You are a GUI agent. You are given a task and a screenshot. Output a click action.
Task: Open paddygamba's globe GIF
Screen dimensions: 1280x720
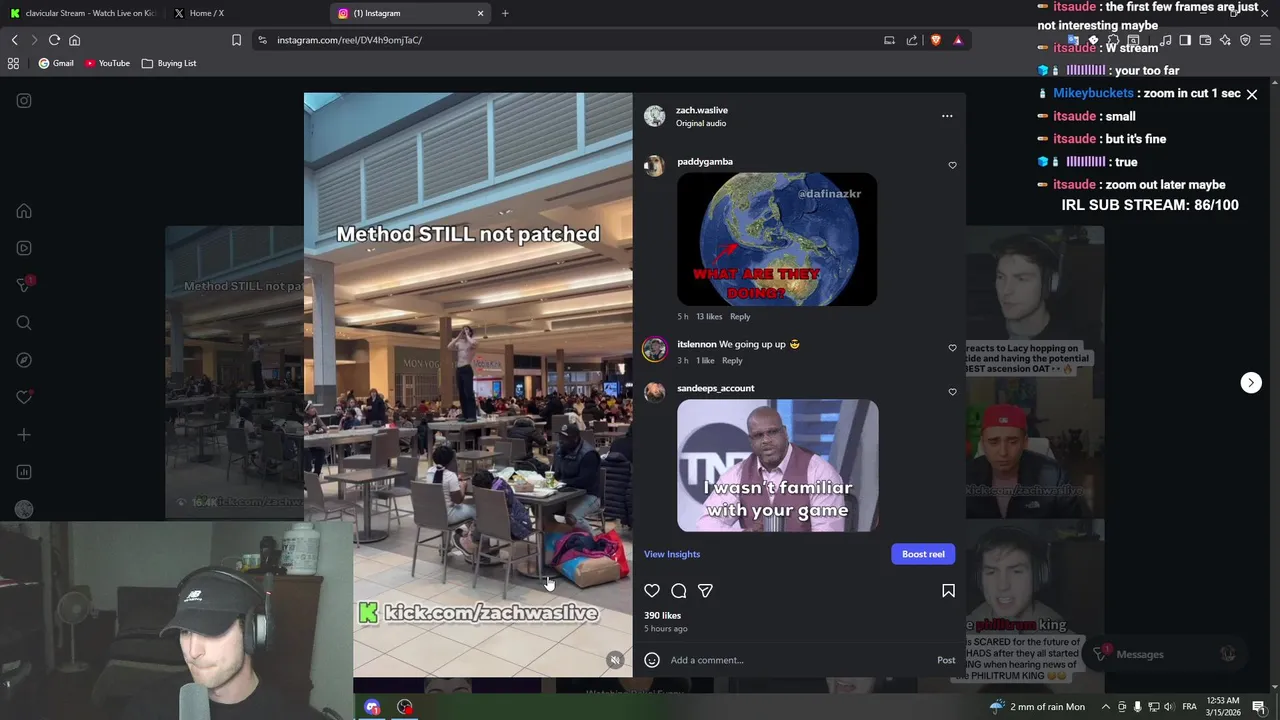pyautogui.click(x=777, y=239)
